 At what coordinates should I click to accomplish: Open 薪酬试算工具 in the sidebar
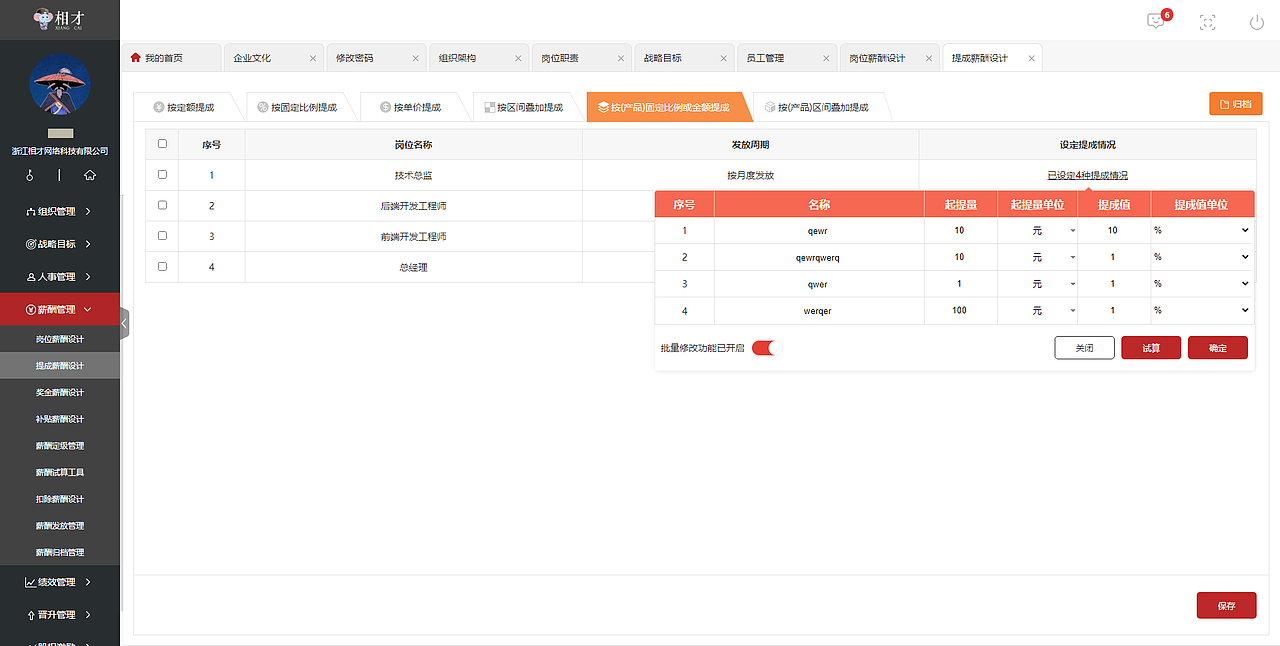click(x=60, y=472)
